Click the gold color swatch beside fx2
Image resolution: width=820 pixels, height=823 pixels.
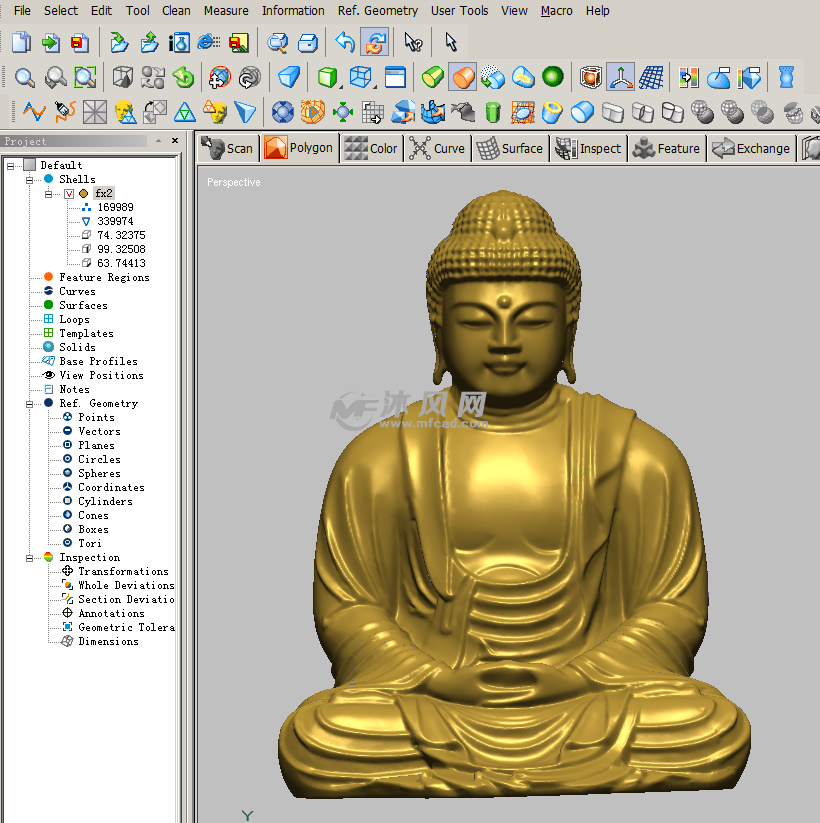coord(84,193)
